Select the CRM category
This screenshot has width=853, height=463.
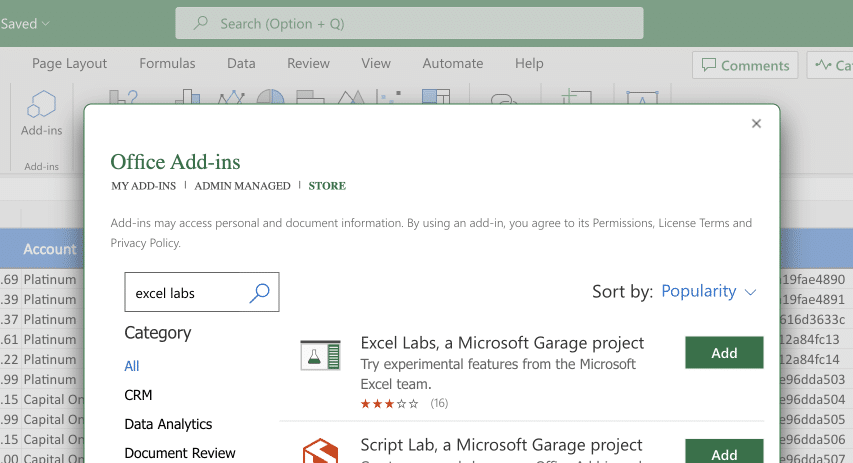[x=138, y=395]
